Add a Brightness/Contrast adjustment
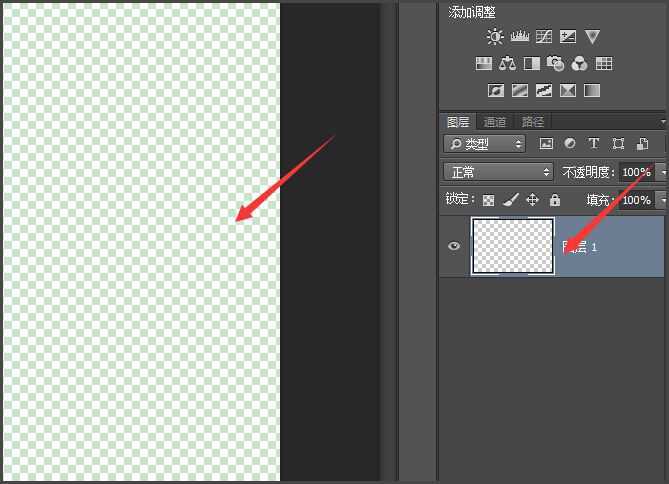This screenshot has width=669, height=484. tap(495, 37)
